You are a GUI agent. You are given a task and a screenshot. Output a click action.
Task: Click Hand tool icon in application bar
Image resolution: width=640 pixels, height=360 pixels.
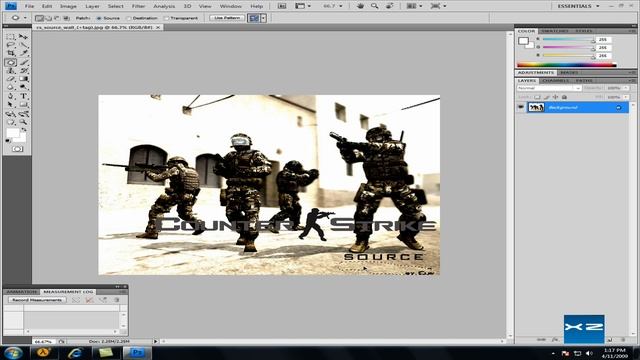click(360, 6)
